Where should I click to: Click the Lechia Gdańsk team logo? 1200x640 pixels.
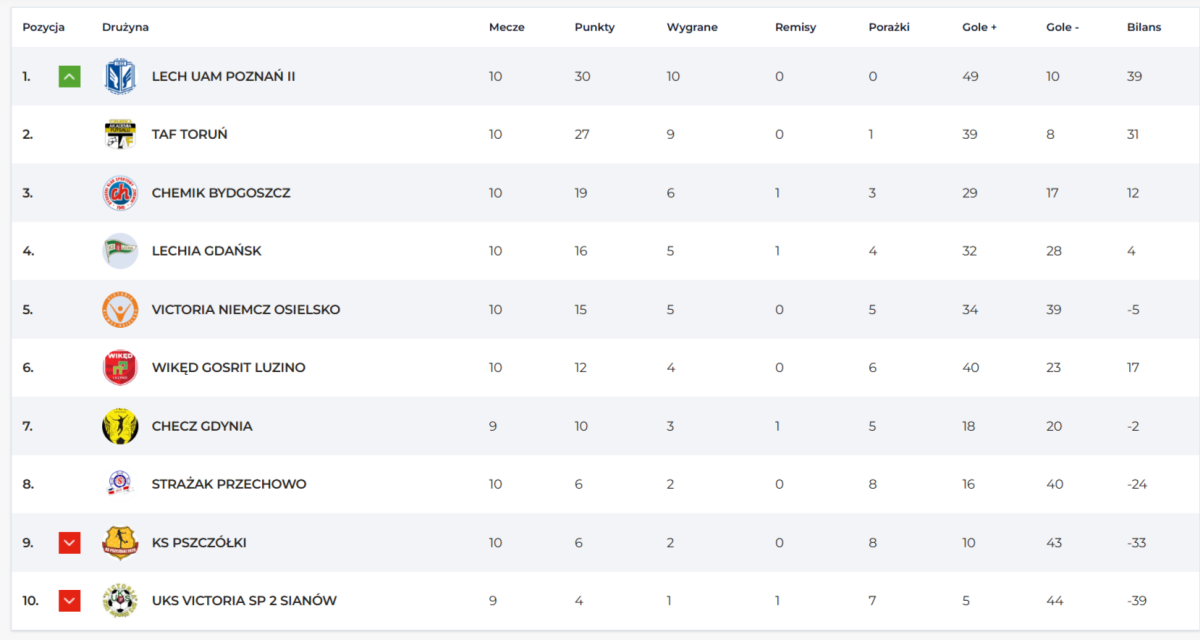(x=120, y=251)
